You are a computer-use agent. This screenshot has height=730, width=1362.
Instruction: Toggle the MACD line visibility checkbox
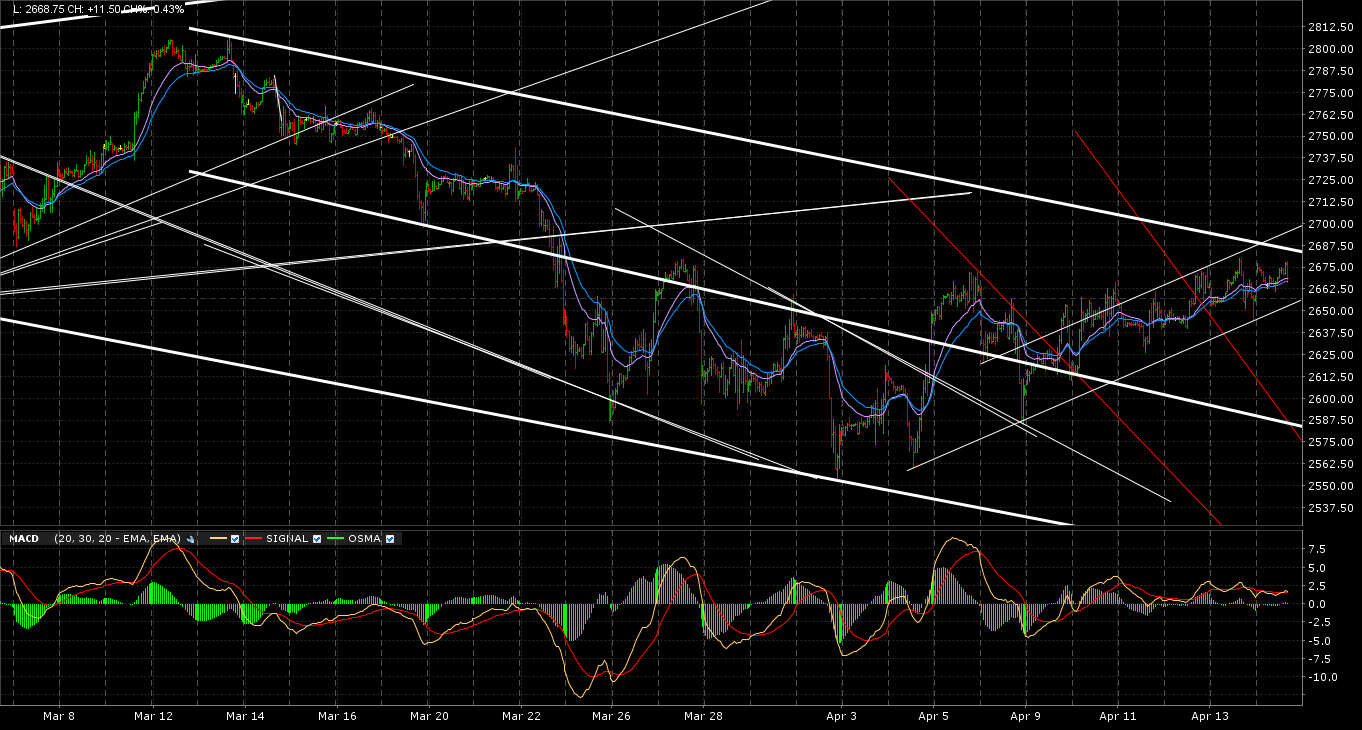[234, 539]
